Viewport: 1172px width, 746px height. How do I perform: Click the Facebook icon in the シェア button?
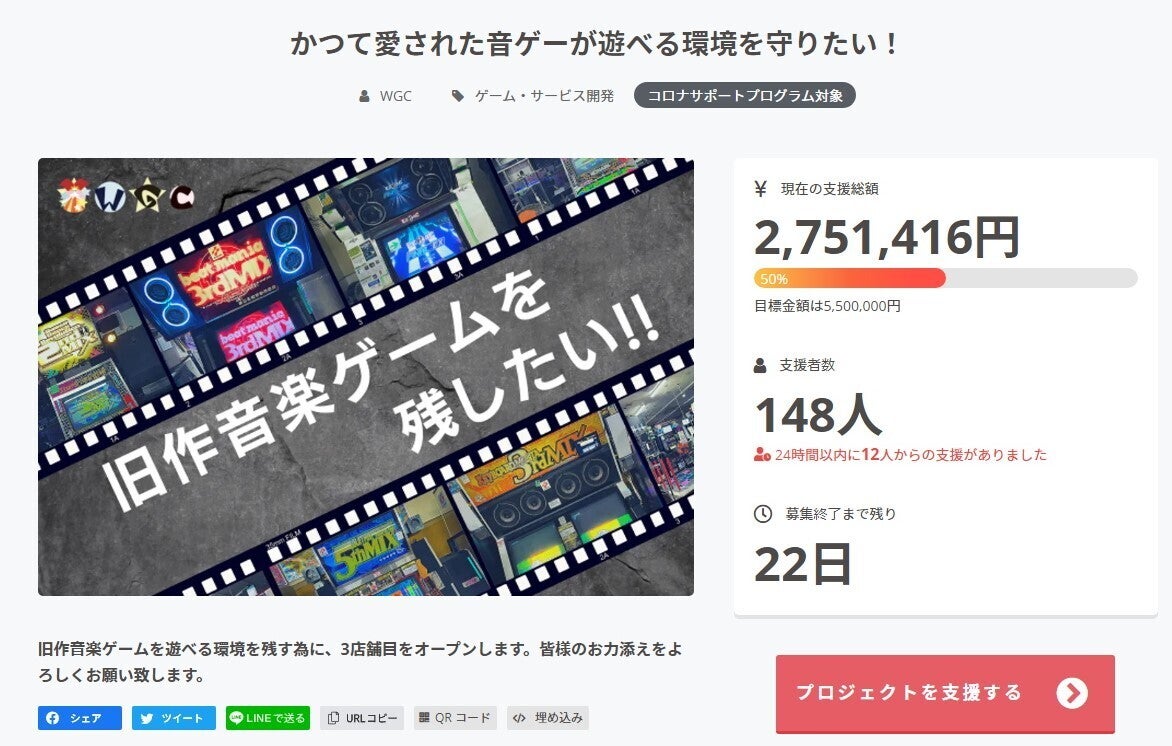pos(52,718)
